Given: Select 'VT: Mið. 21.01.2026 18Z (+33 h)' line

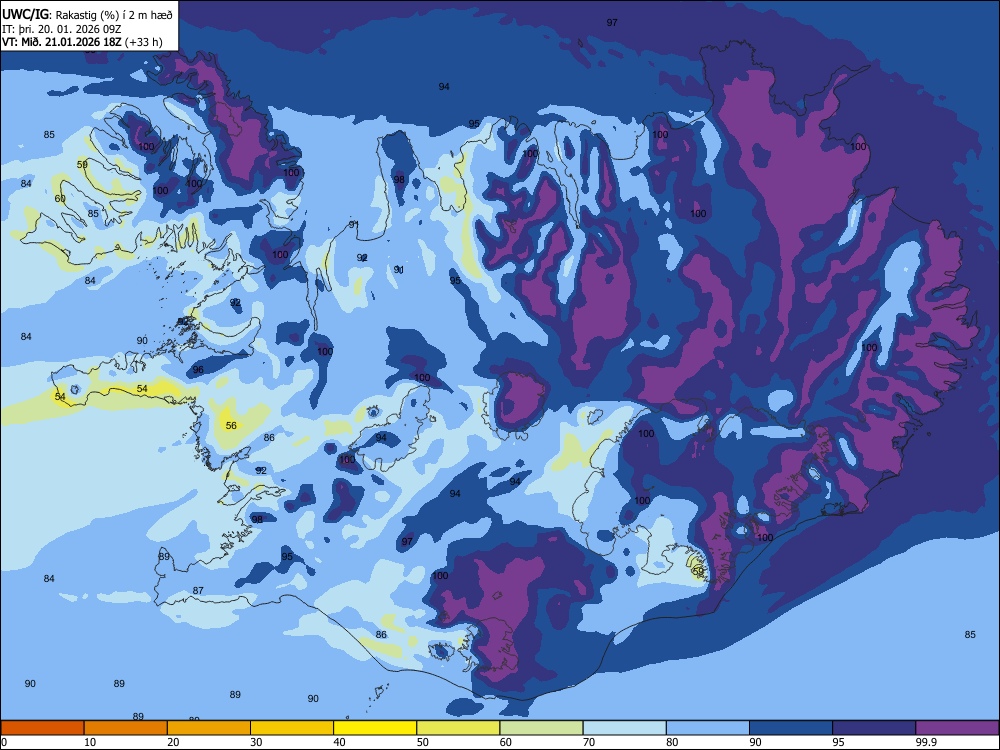Looking at the screenshot, I should [82, 42].
